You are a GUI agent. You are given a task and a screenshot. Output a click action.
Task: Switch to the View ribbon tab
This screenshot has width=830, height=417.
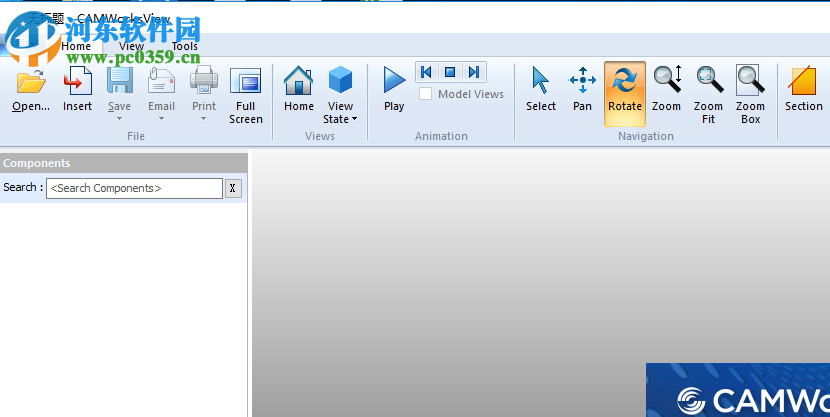click(131, 46)
